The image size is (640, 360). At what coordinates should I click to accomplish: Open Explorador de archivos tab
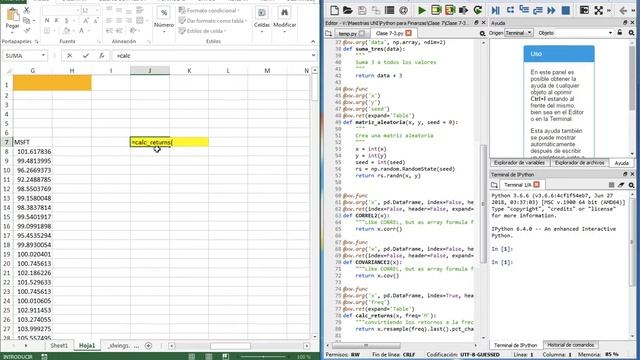(579, 162)
